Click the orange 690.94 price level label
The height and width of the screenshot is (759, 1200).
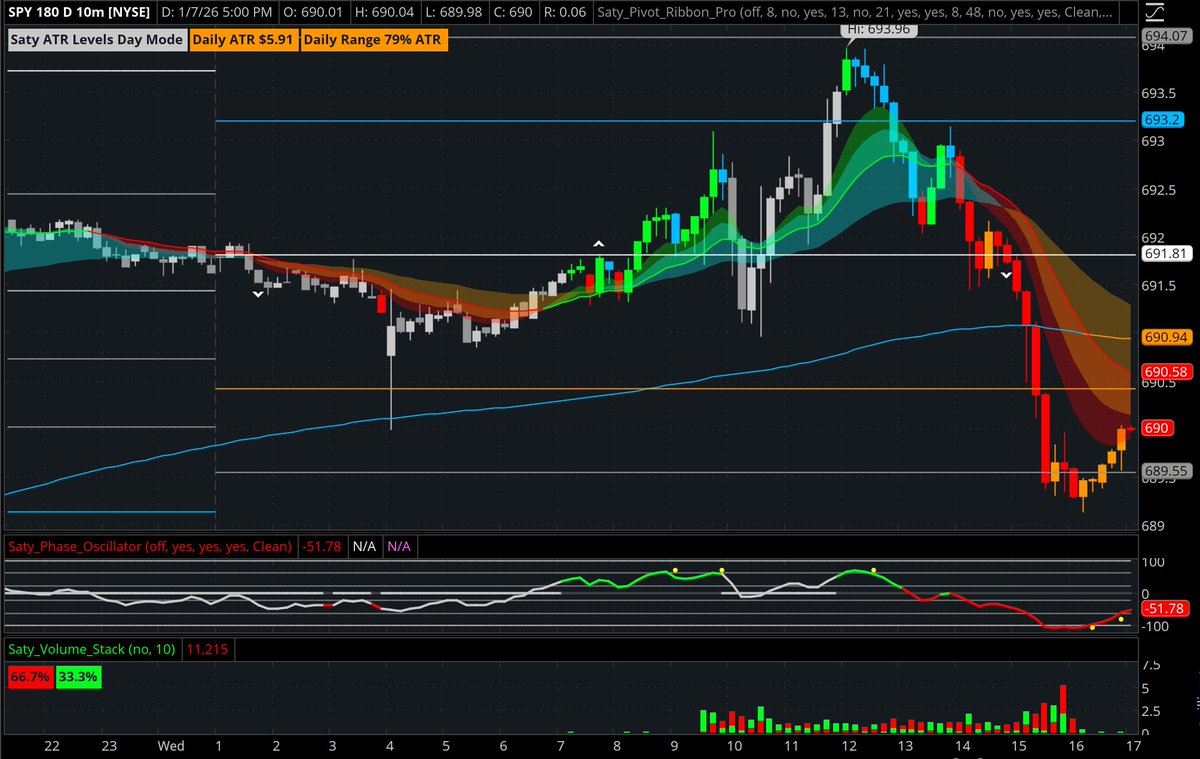(1165, 337)
